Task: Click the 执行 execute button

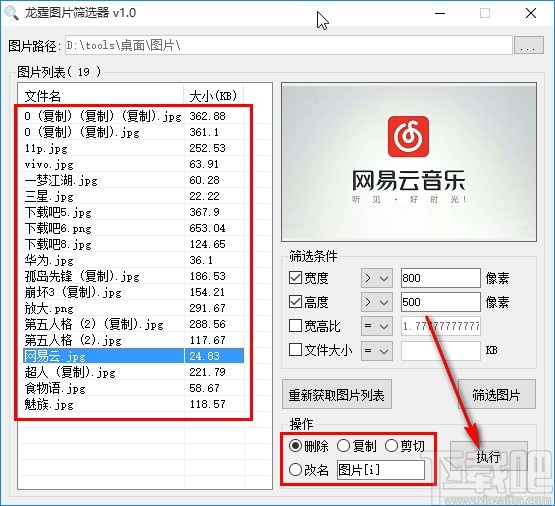Action: click(489, 457)
